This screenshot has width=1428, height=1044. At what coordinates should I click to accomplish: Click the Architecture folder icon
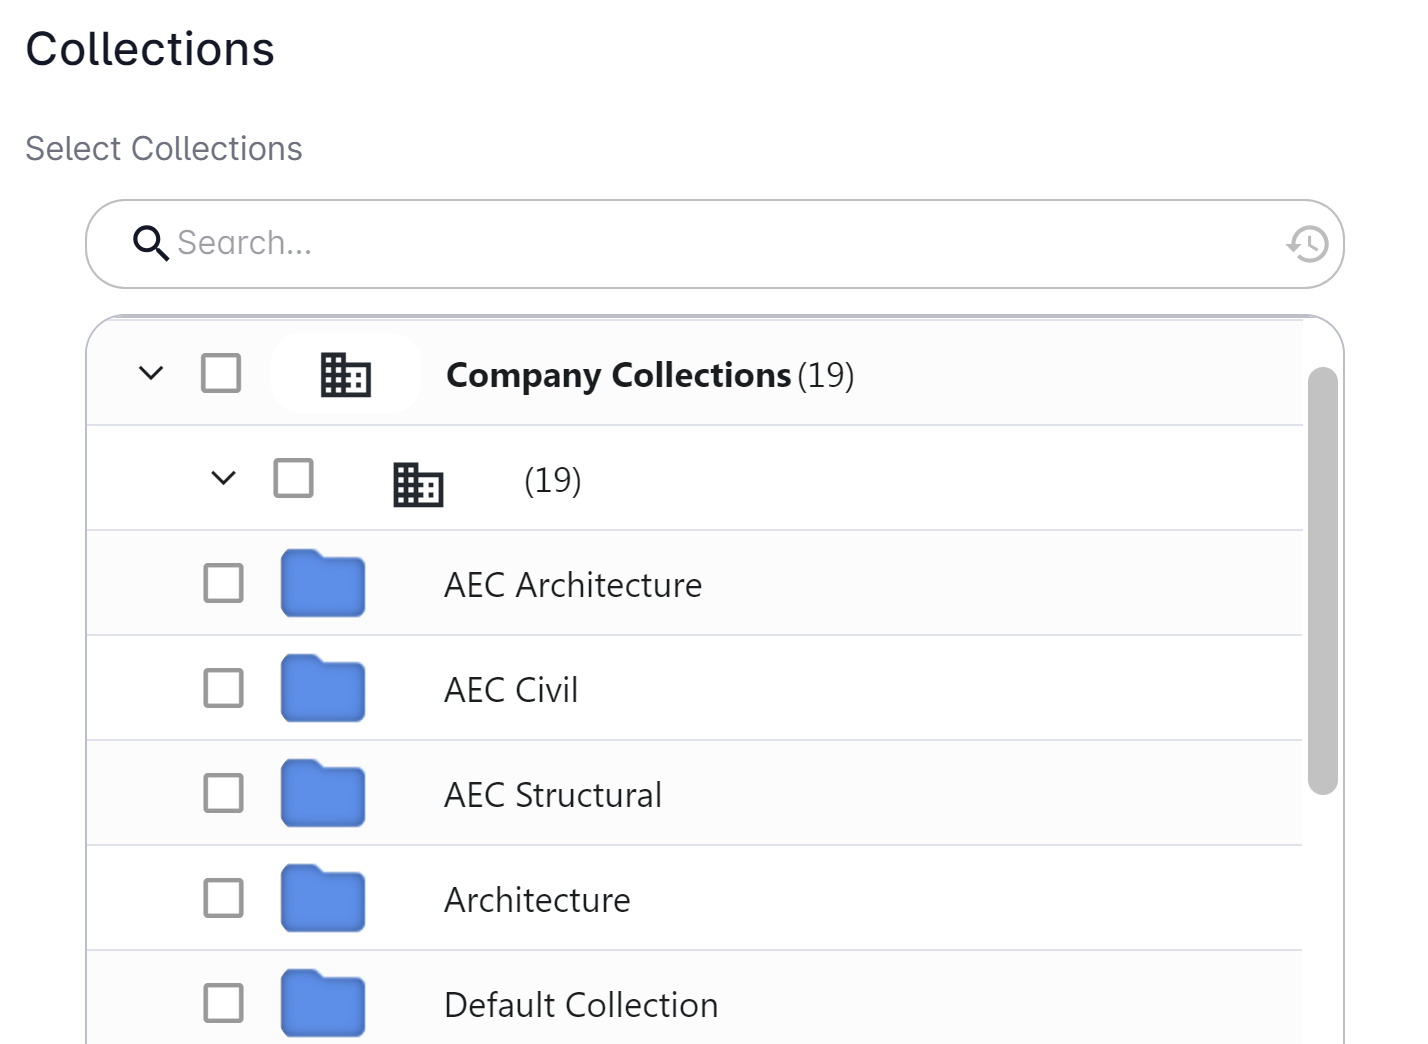tap(323, 899)
